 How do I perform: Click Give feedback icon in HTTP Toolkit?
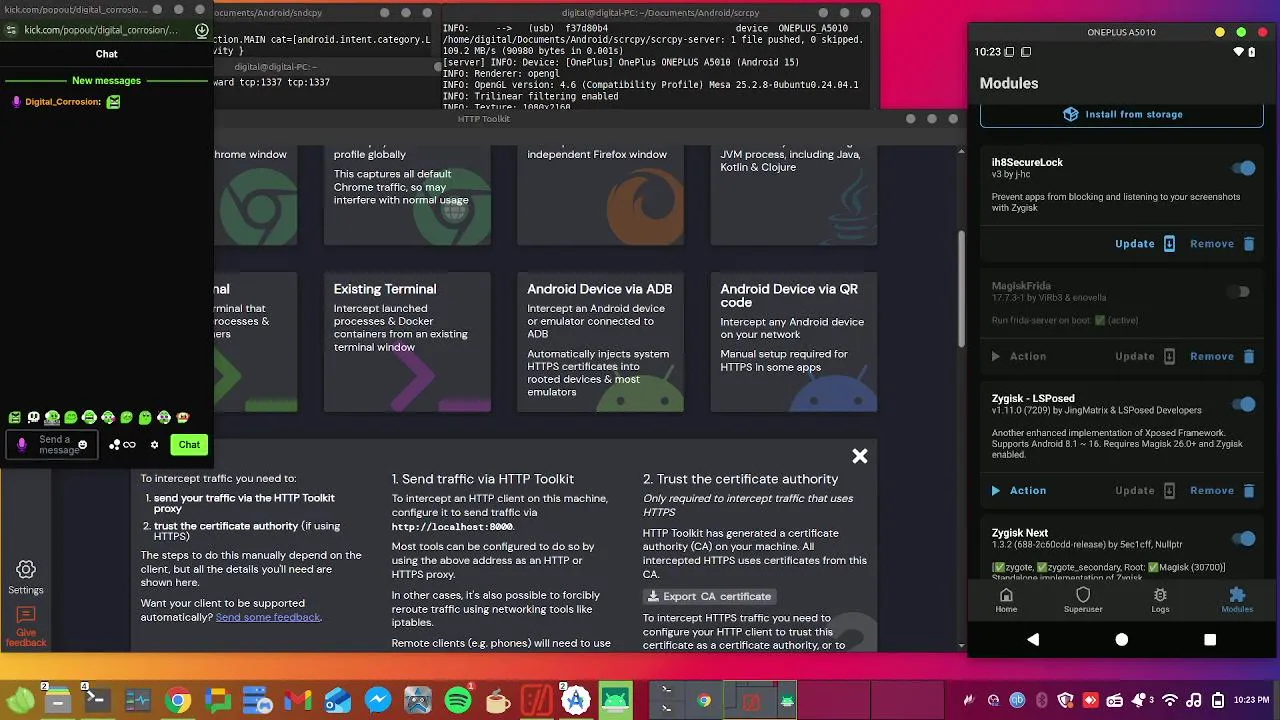(x=26, y=626)
